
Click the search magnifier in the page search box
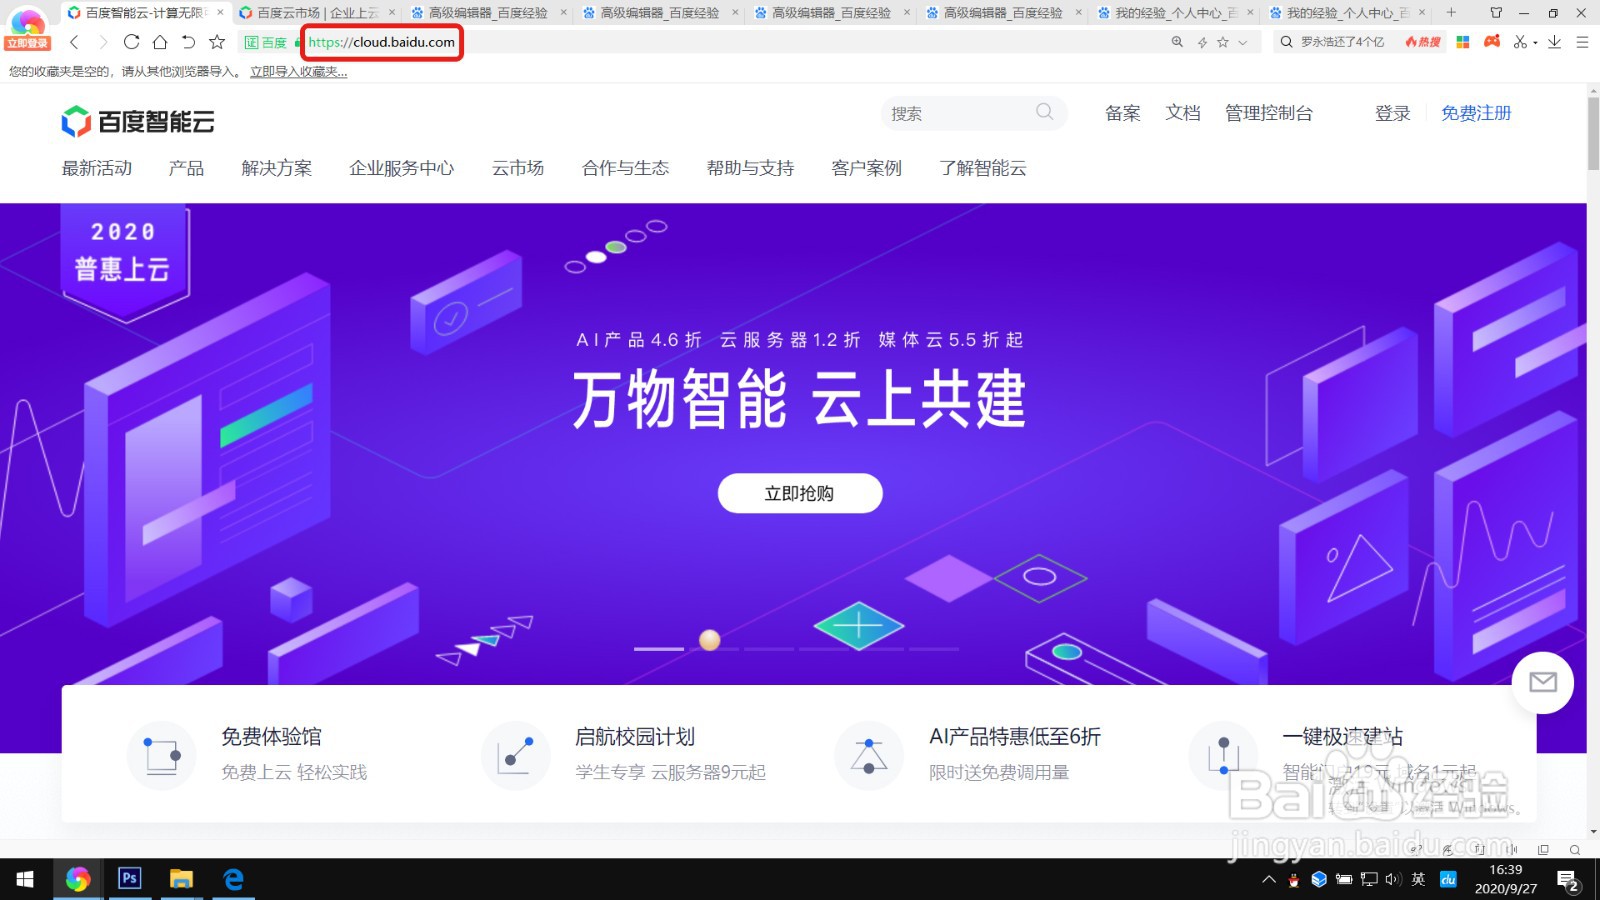[1045, 112]
